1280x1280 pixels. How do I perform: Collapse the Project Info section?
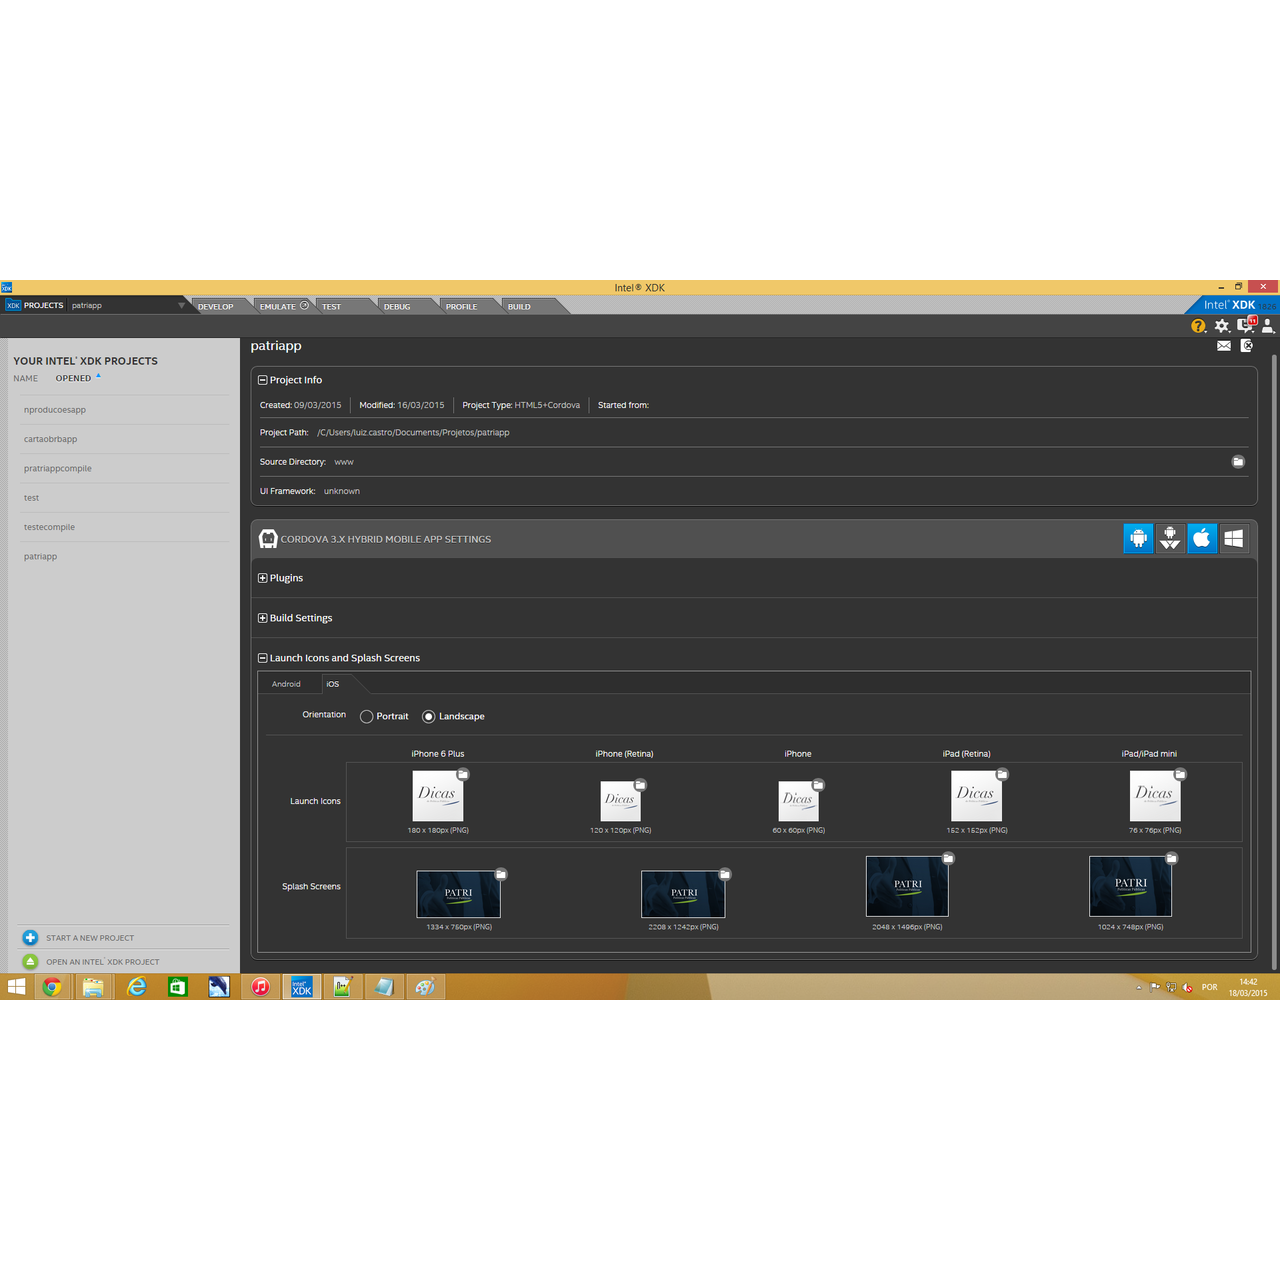[262, 380]
